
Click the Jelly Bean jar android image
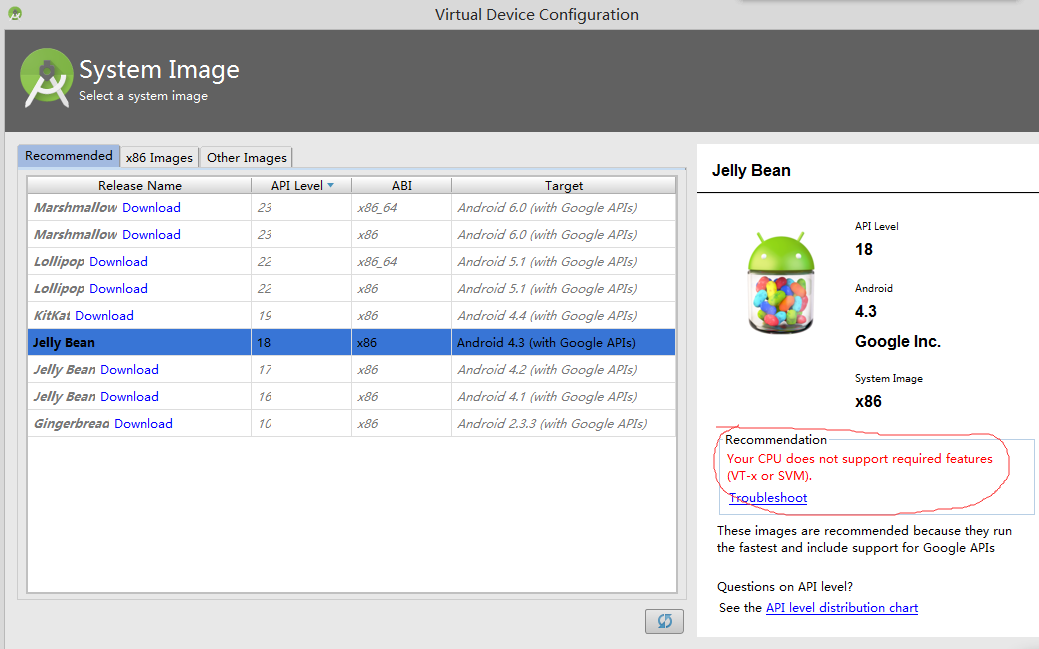pos(781,283)
